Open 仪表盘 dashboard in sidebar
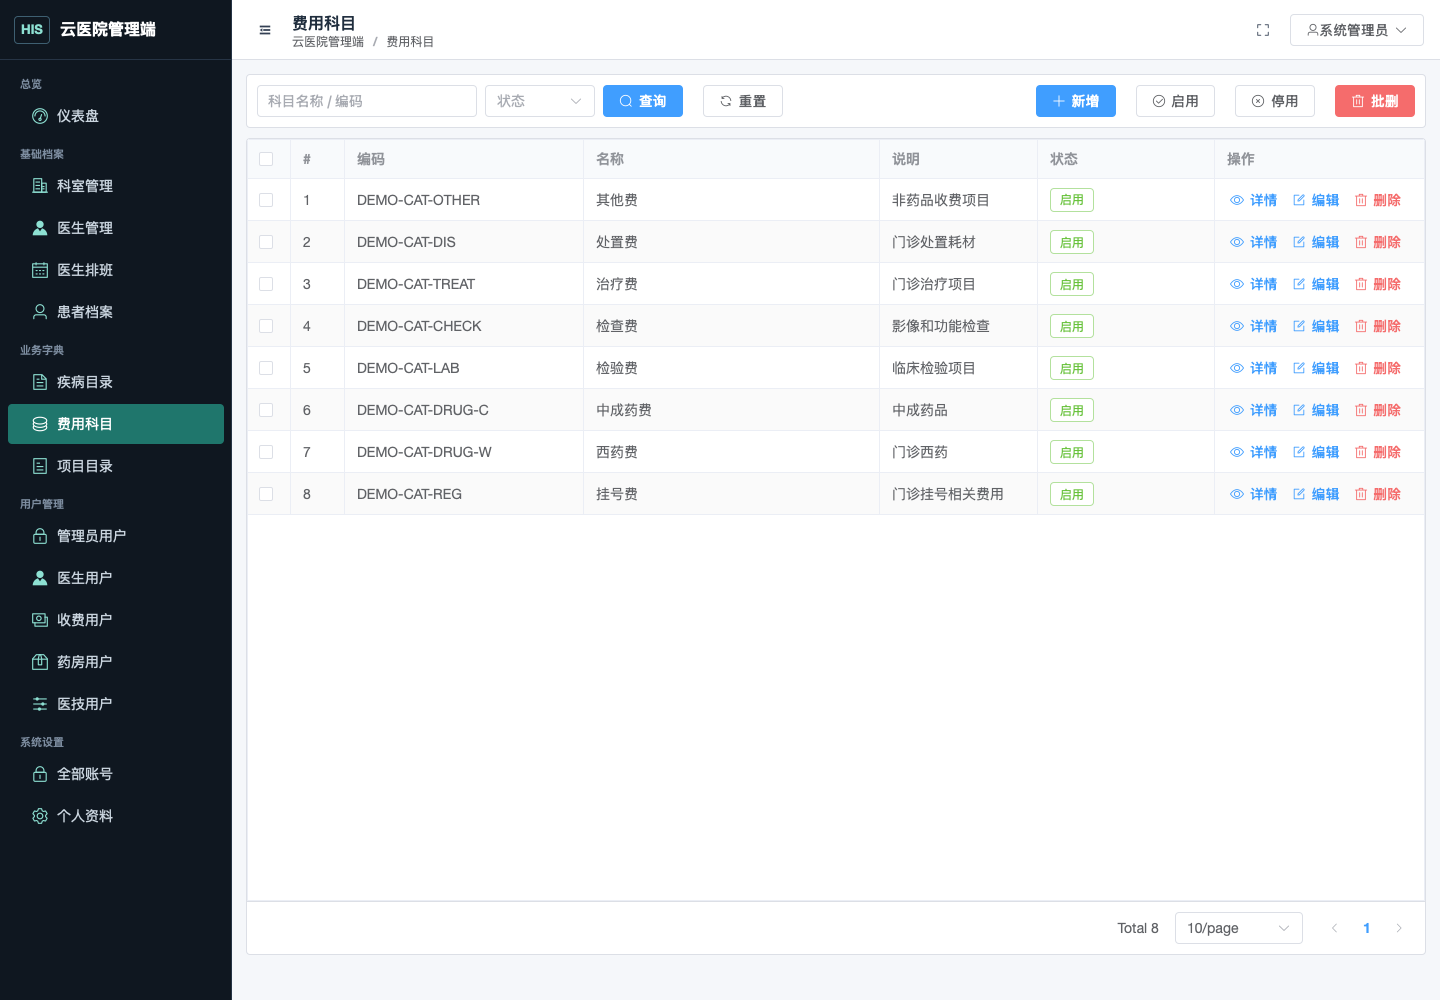Viewport: 1440px width, 1000px height. click(116, 116)
